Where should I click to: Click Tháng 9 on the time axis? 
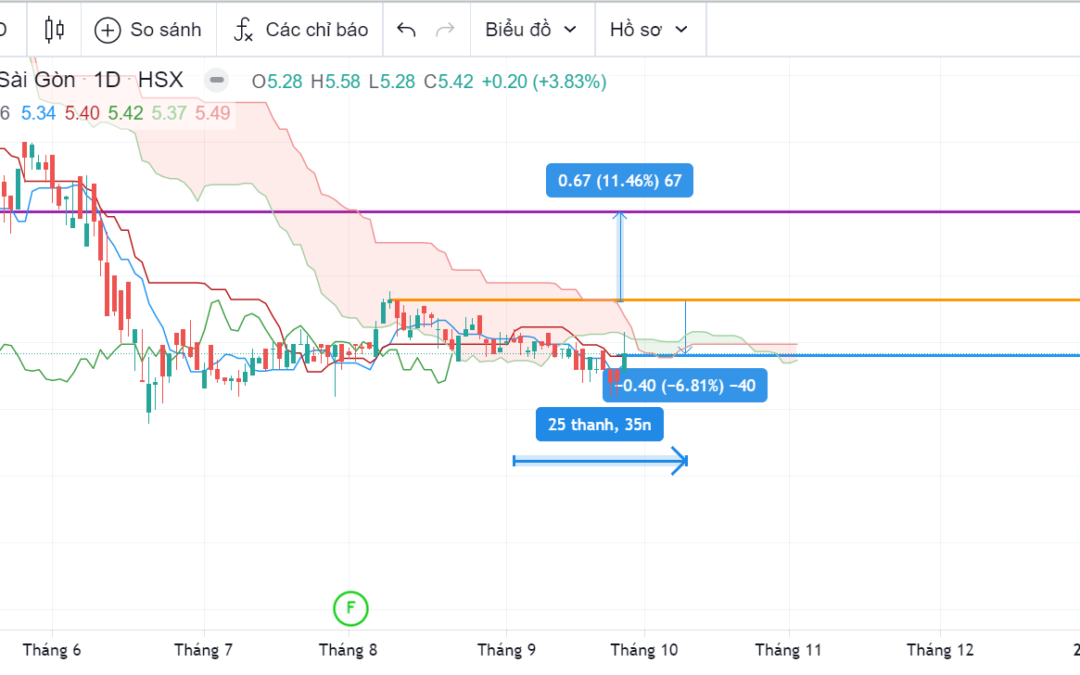(x=506, y=650)
